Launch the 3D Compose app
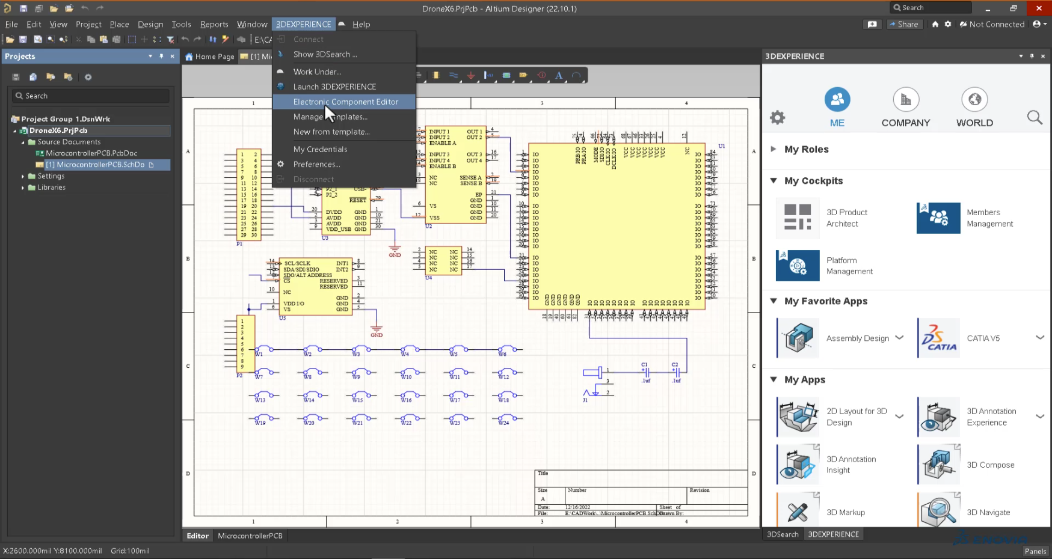 938,464
